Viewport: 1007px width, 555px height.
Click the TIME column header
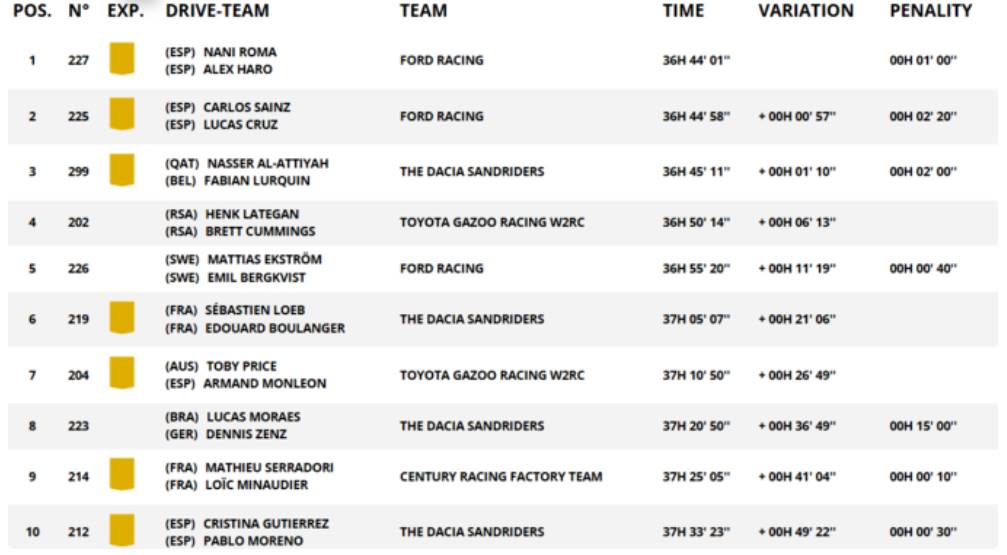pos(683,11)
